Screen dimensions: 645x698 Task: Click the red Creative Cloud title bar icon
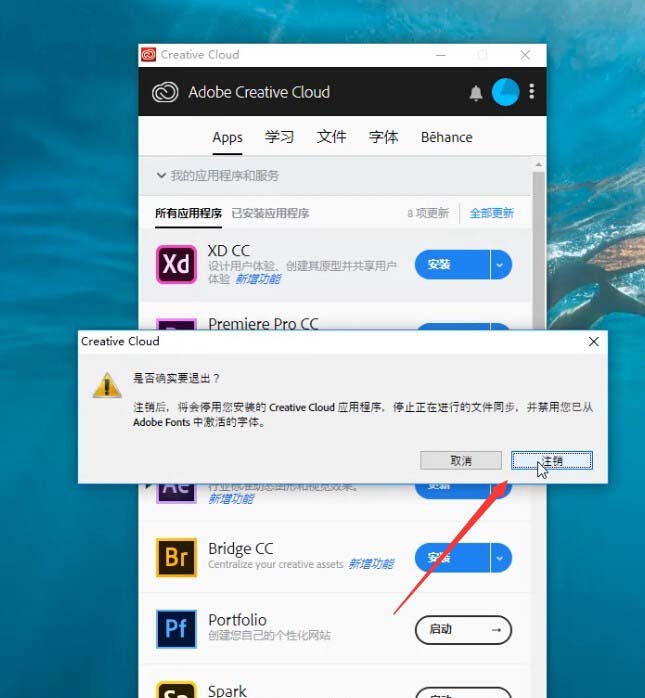click(149, 55)
